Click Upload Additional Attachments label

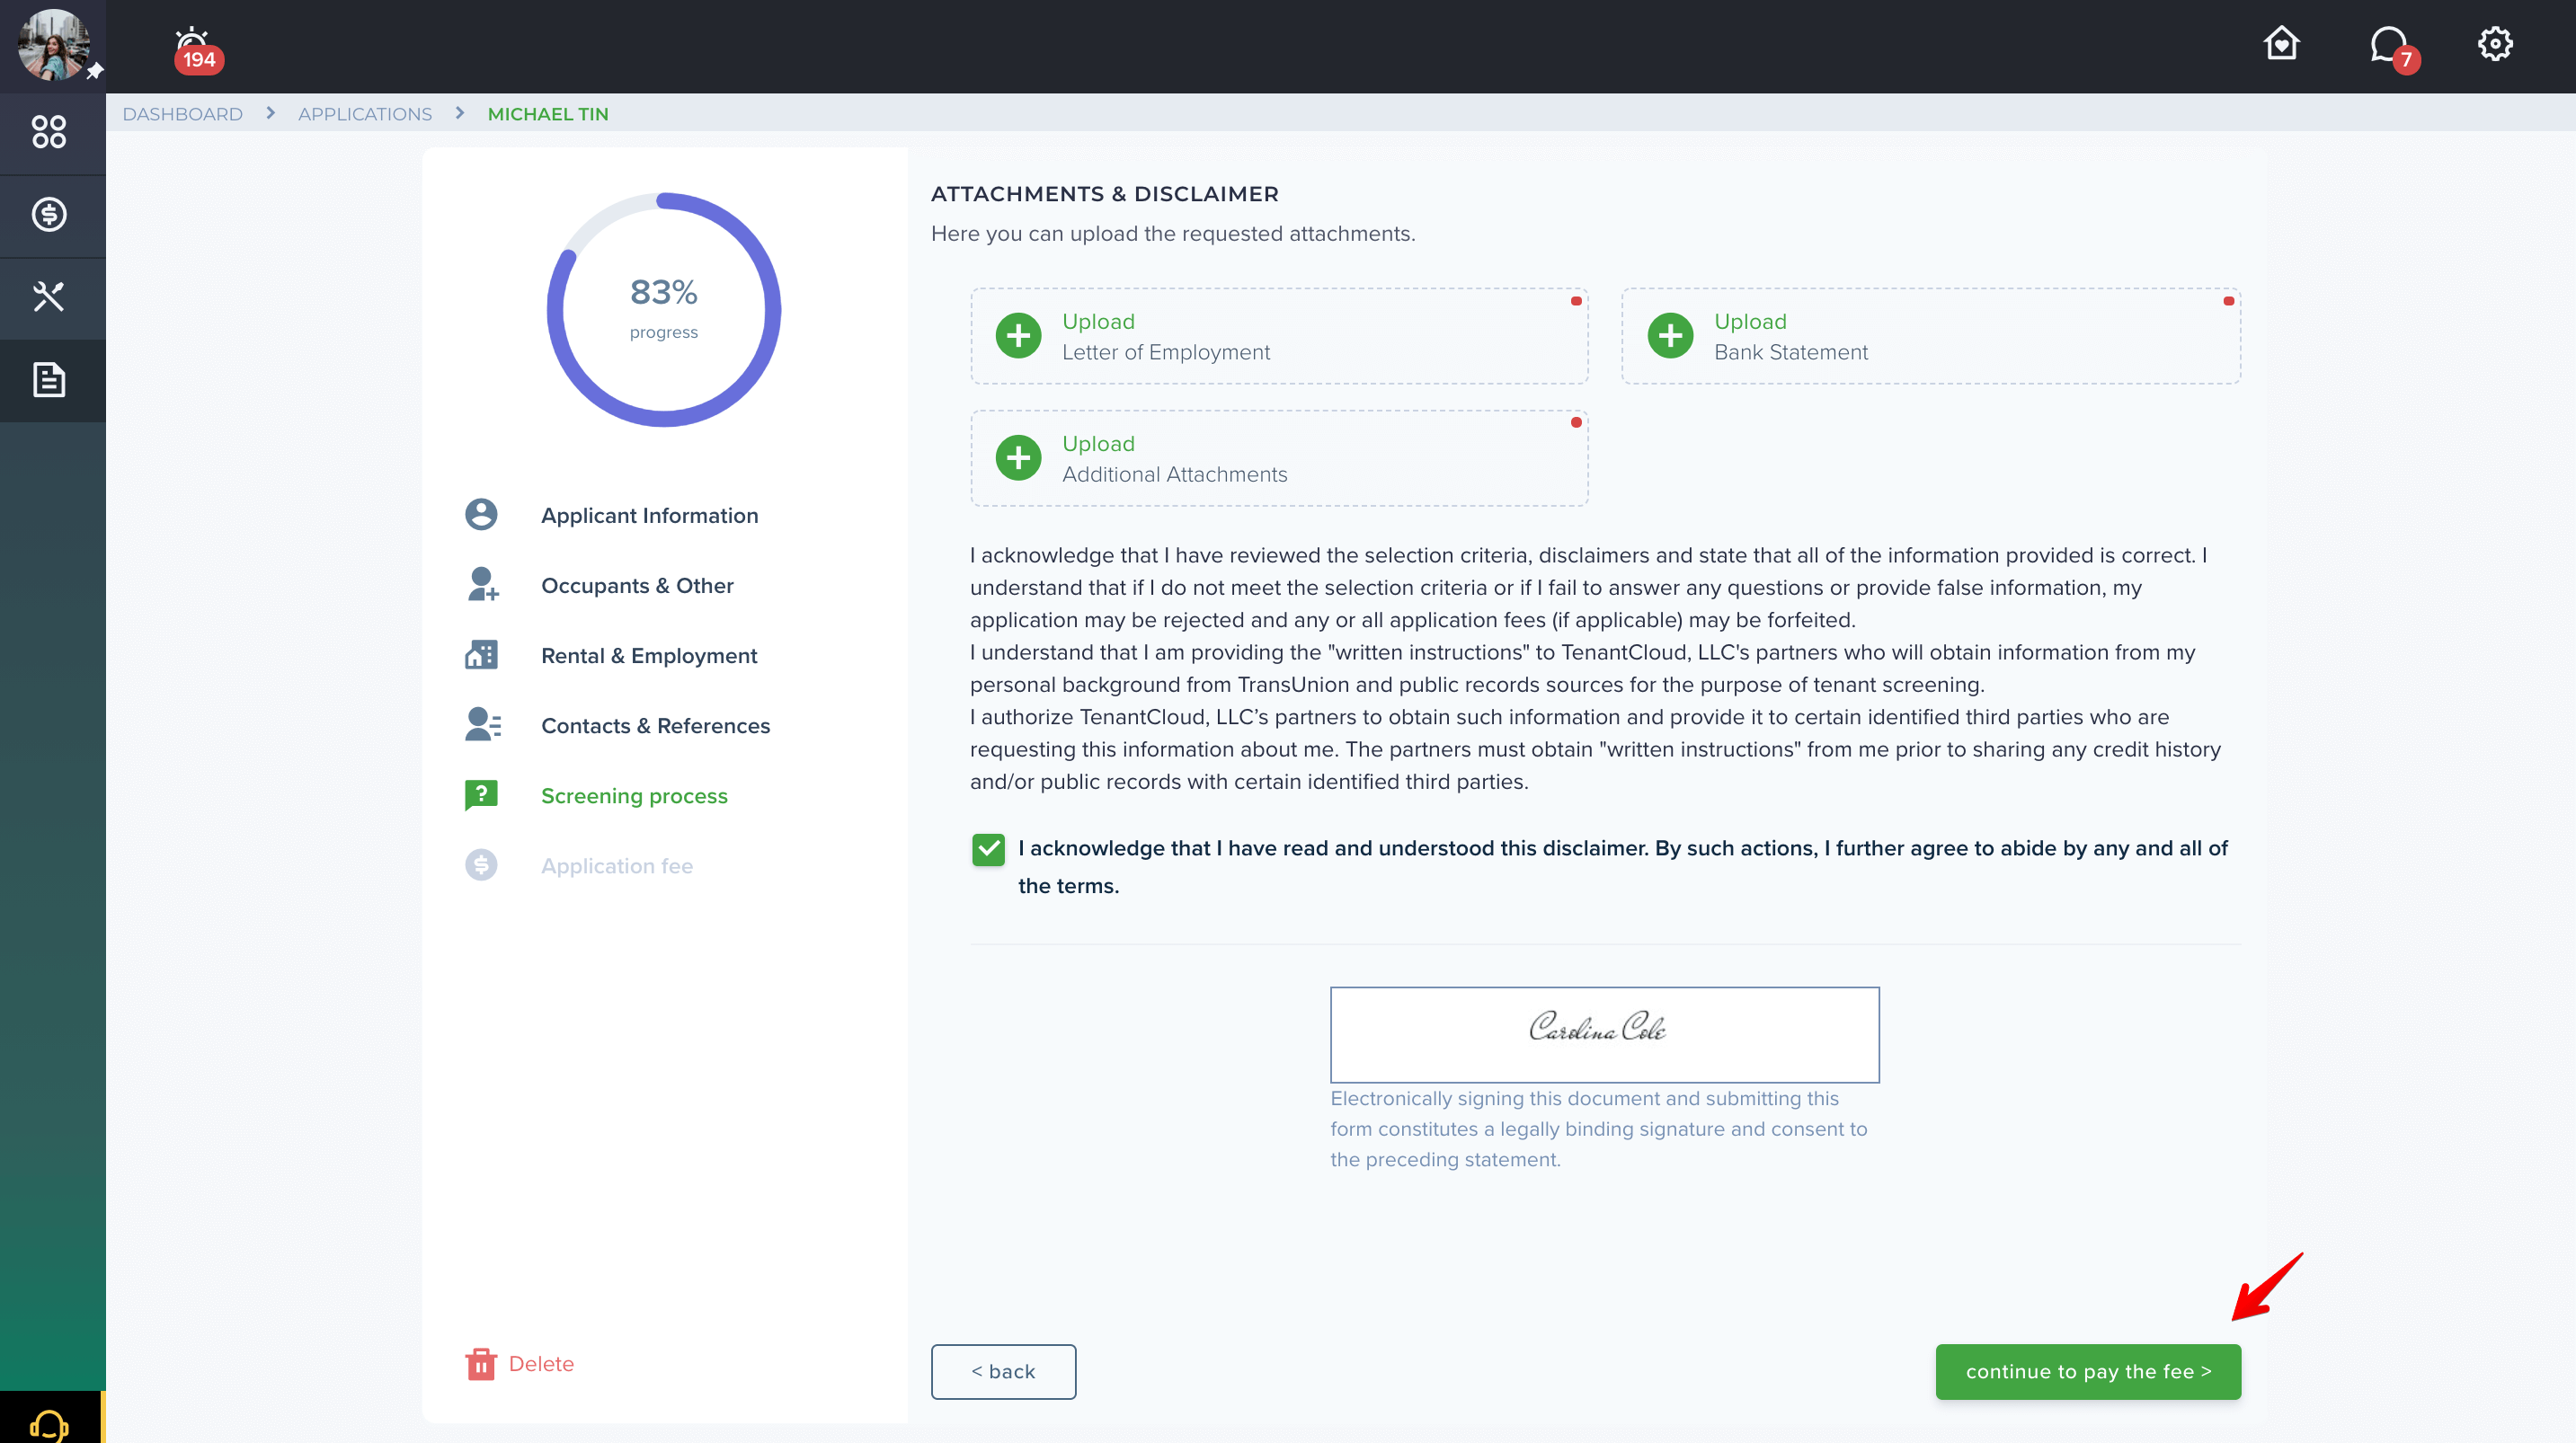click(1174, 459)
